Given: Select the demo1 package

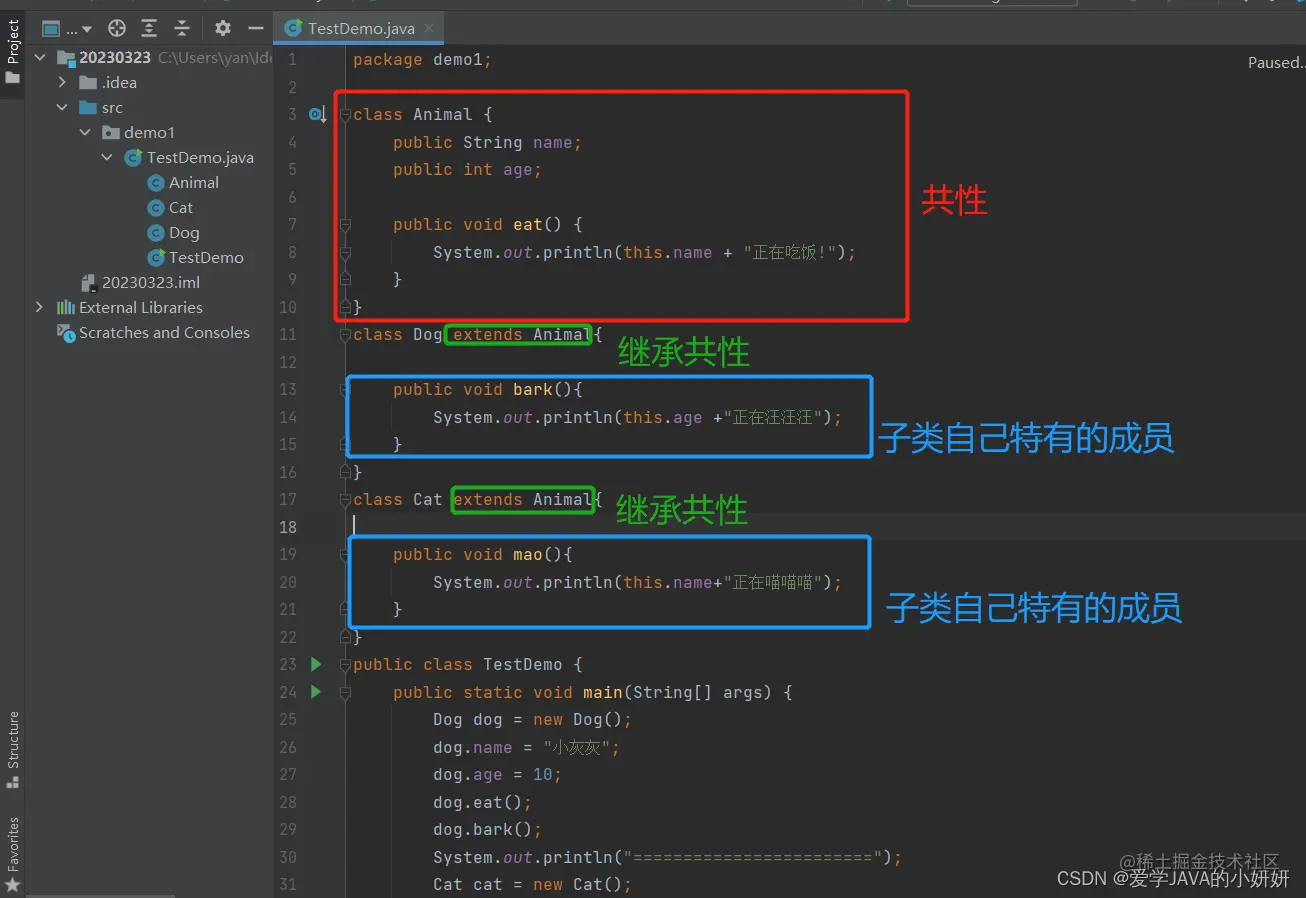Looking at the screenshot, I should click(x=149, y=132).
